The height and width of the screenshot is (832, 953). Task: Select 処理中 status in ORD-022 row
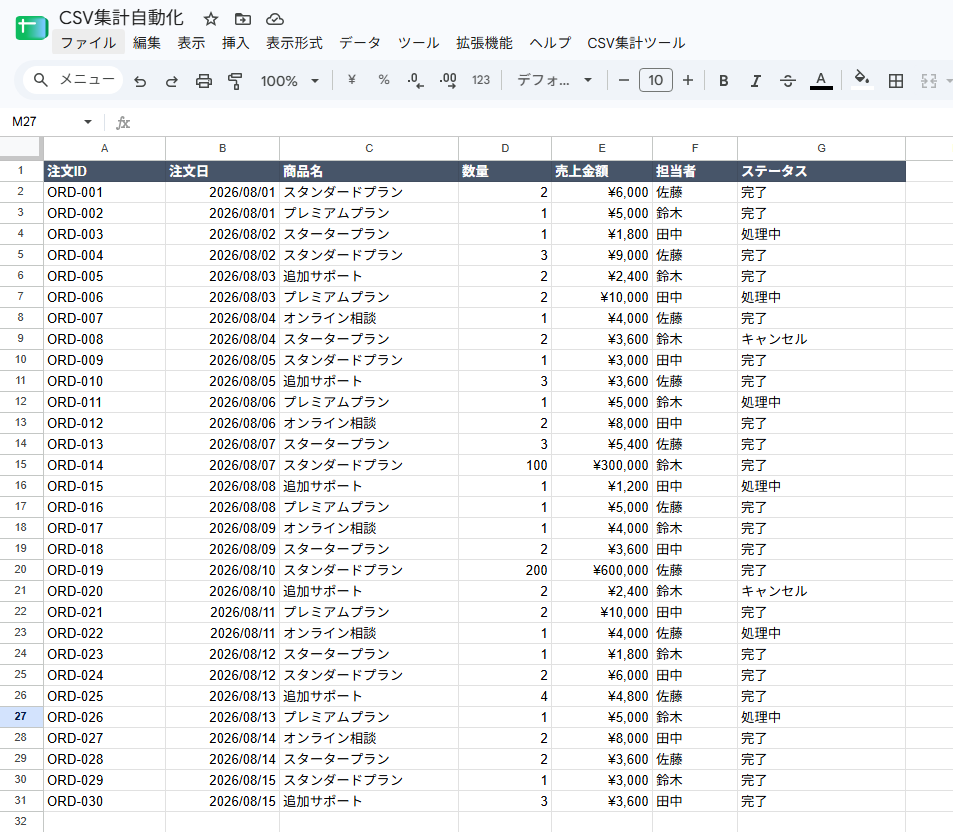pos(821,633)
